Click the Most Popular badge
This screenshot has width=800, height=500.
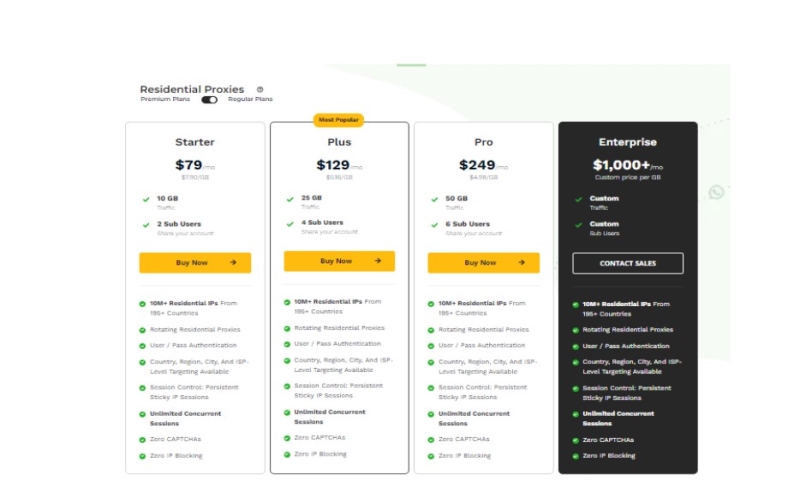339,120
